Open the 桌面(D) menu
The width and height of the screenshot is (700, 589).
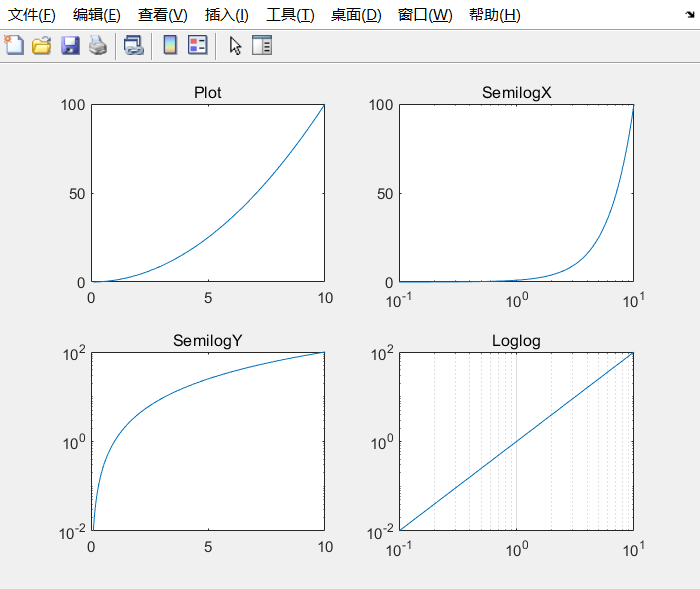coord(356,15)
